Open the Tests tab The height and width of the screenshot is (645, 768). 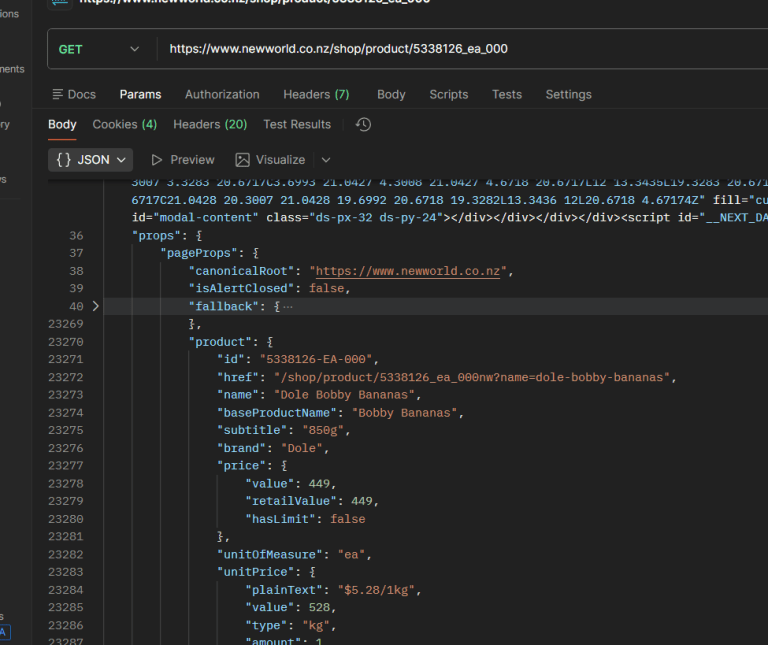coord(506,94)
